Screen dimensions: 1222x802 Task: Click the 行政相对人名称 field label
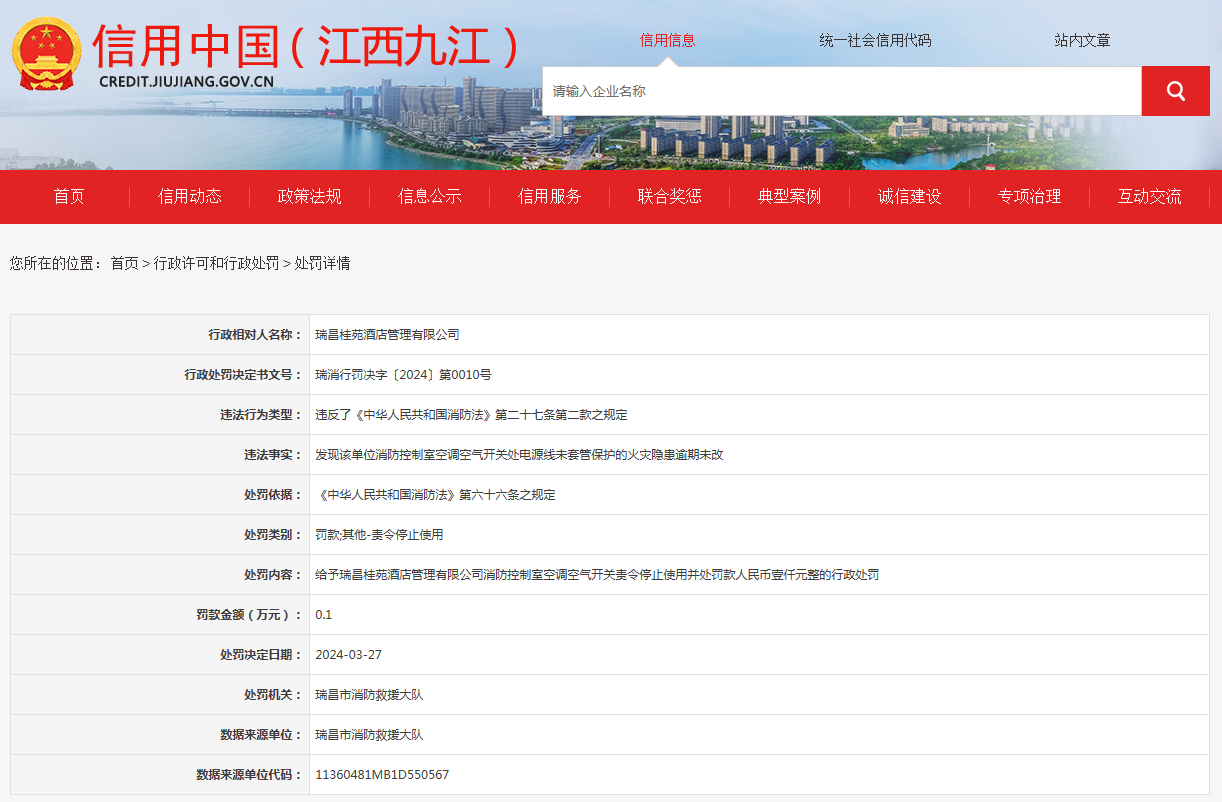coord(255,335)
